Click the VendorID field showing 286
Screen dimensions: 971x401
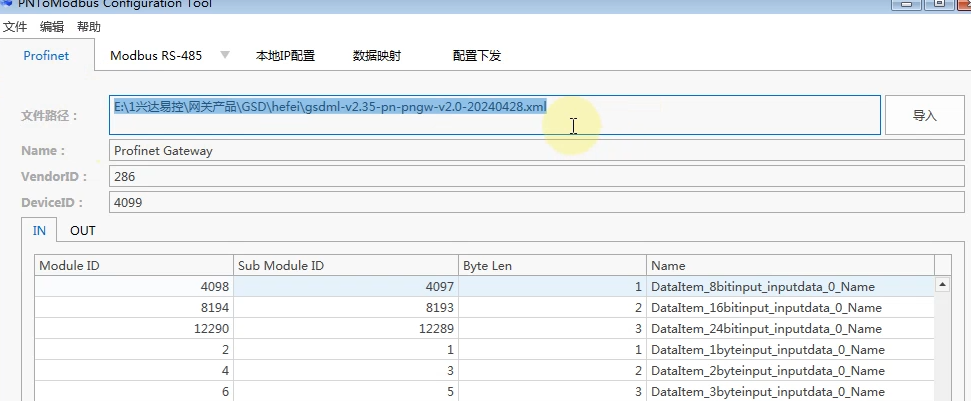click(536, 177)
